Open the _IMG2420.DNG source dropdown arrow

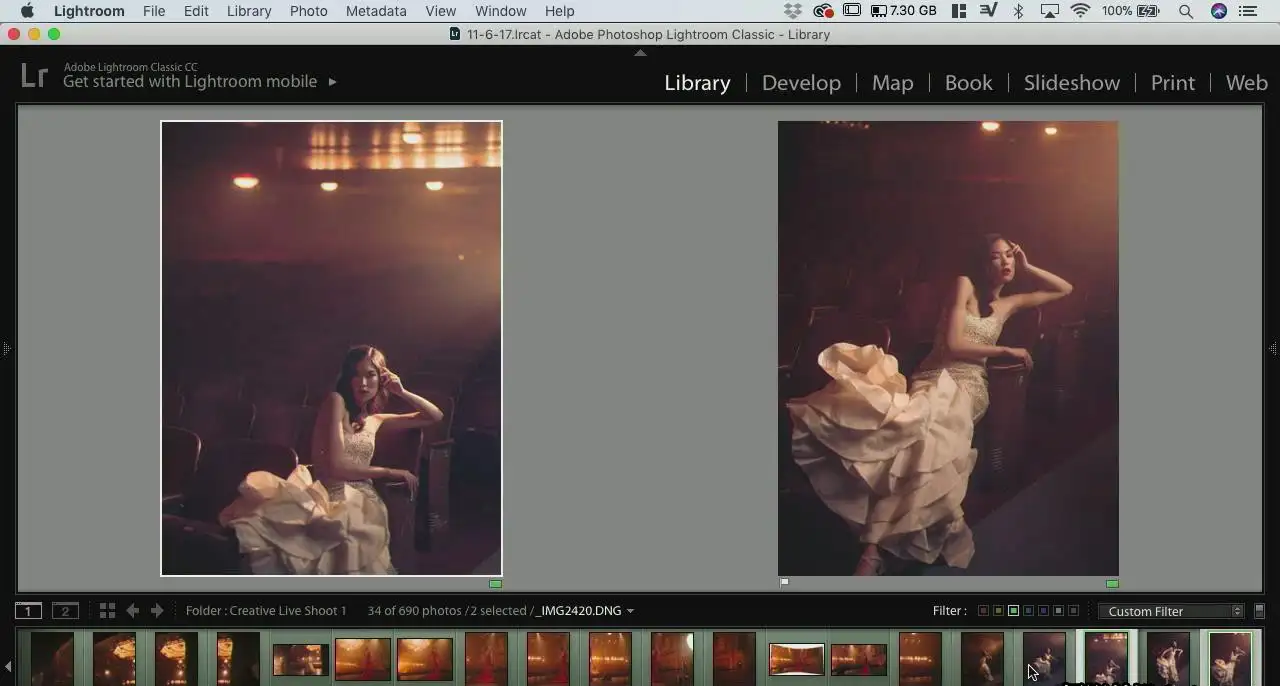(630, 611)
